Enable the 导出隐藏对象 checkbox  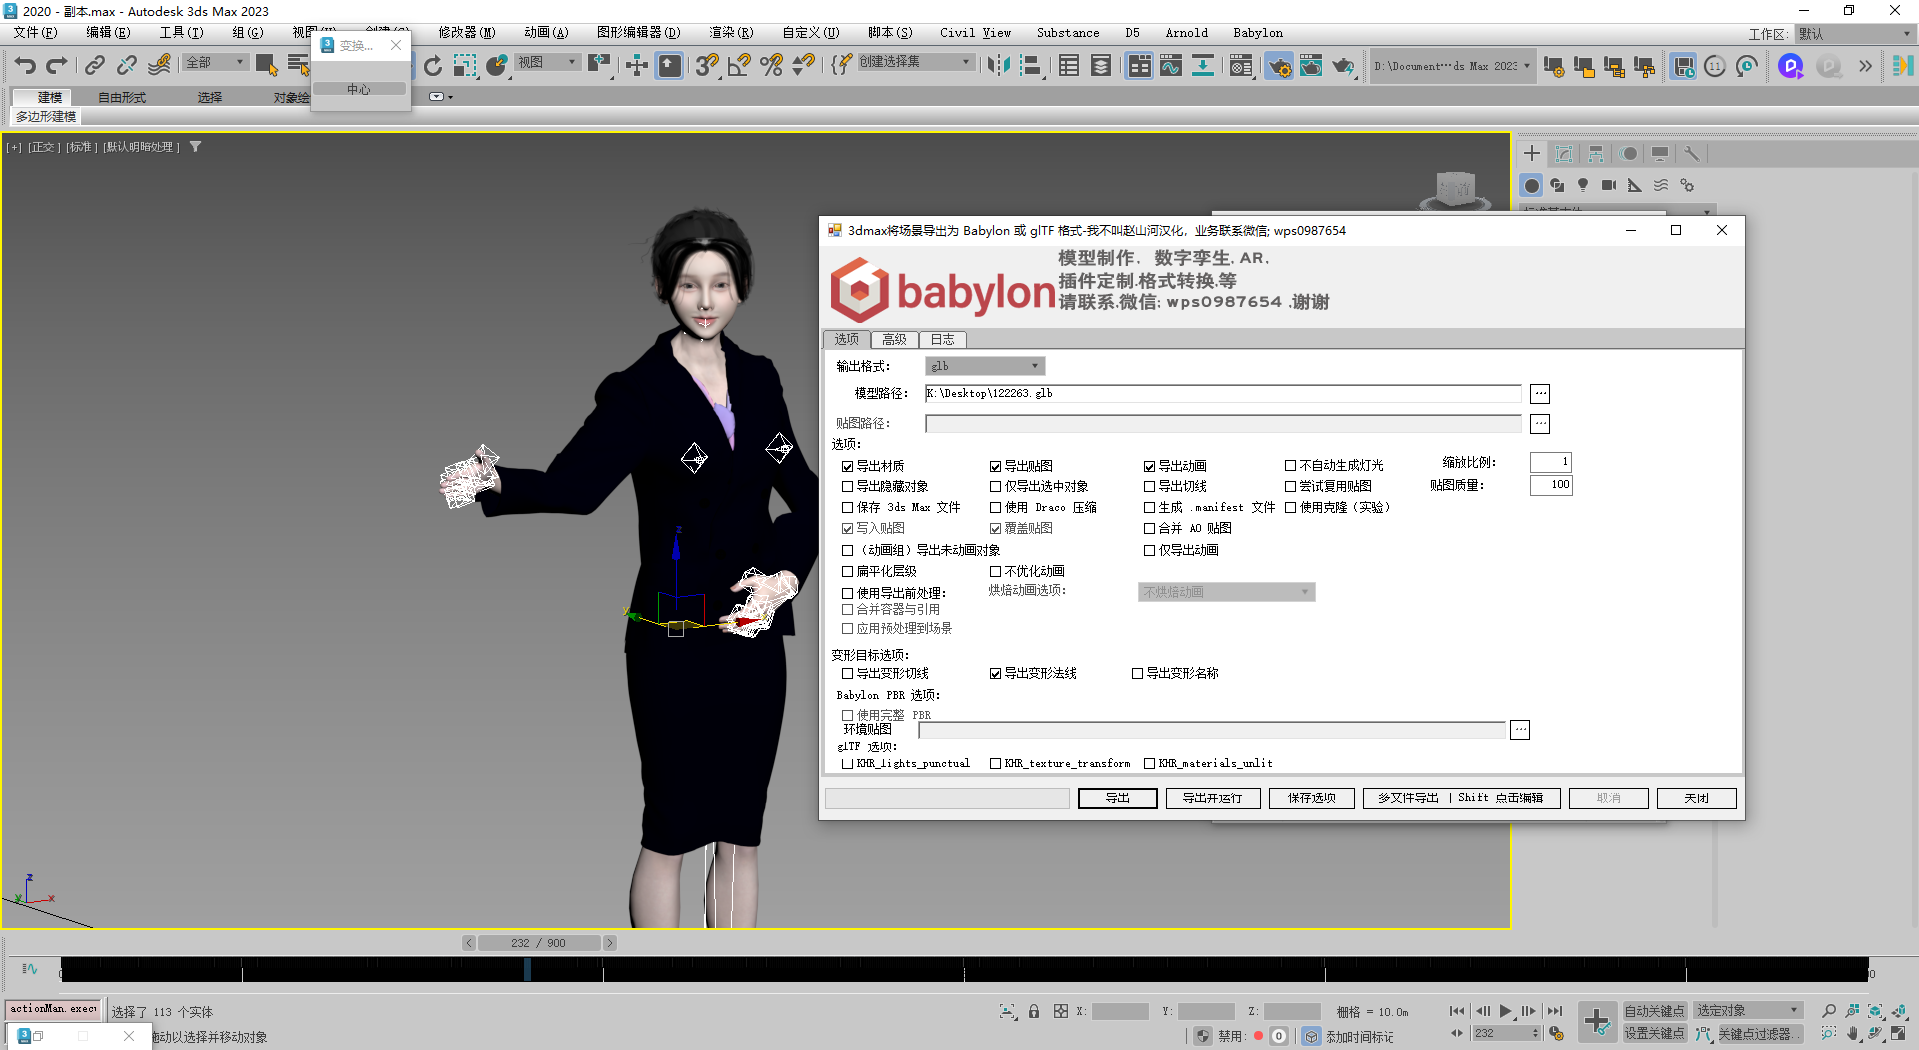tap(847, 487)
